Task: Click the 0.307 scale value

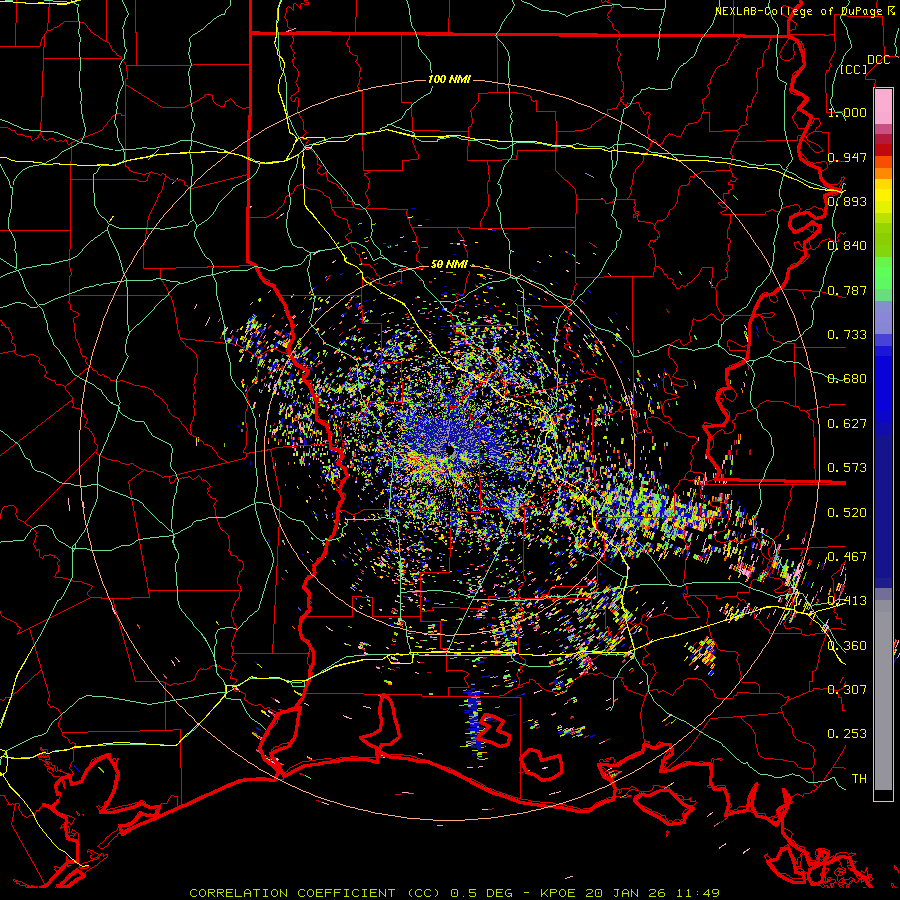Action: pyautogui.click(x=847, y=690)
